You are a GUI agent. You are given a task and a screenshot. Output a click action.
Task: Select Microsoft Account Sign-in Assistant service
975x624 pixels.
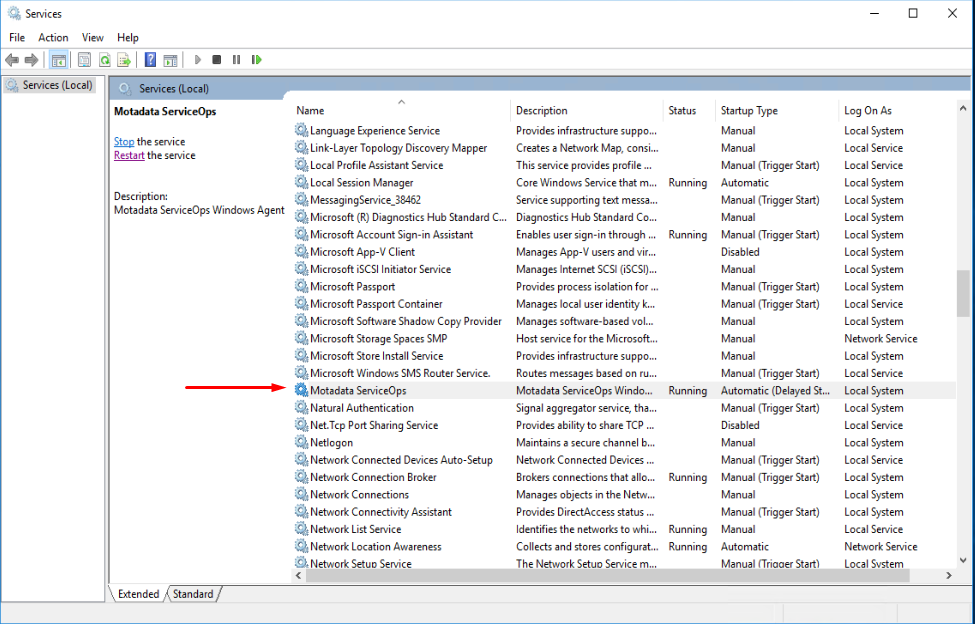(x=392, y=234)
